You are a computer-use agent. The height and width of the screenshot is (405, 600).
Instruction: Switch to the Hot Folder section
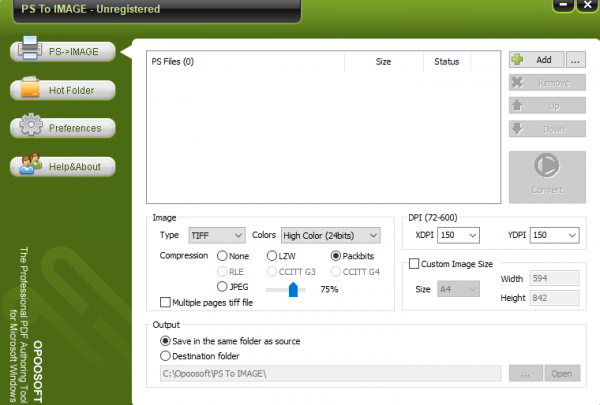tap(63, 90)
